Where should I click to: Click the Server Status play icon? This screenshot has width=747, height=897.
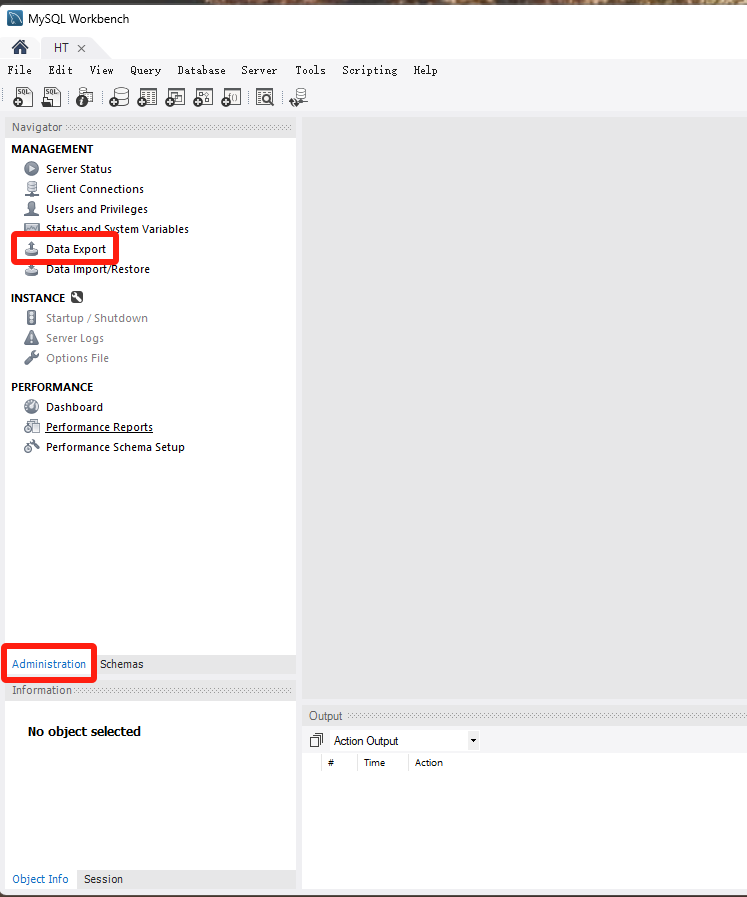point(31,169)
